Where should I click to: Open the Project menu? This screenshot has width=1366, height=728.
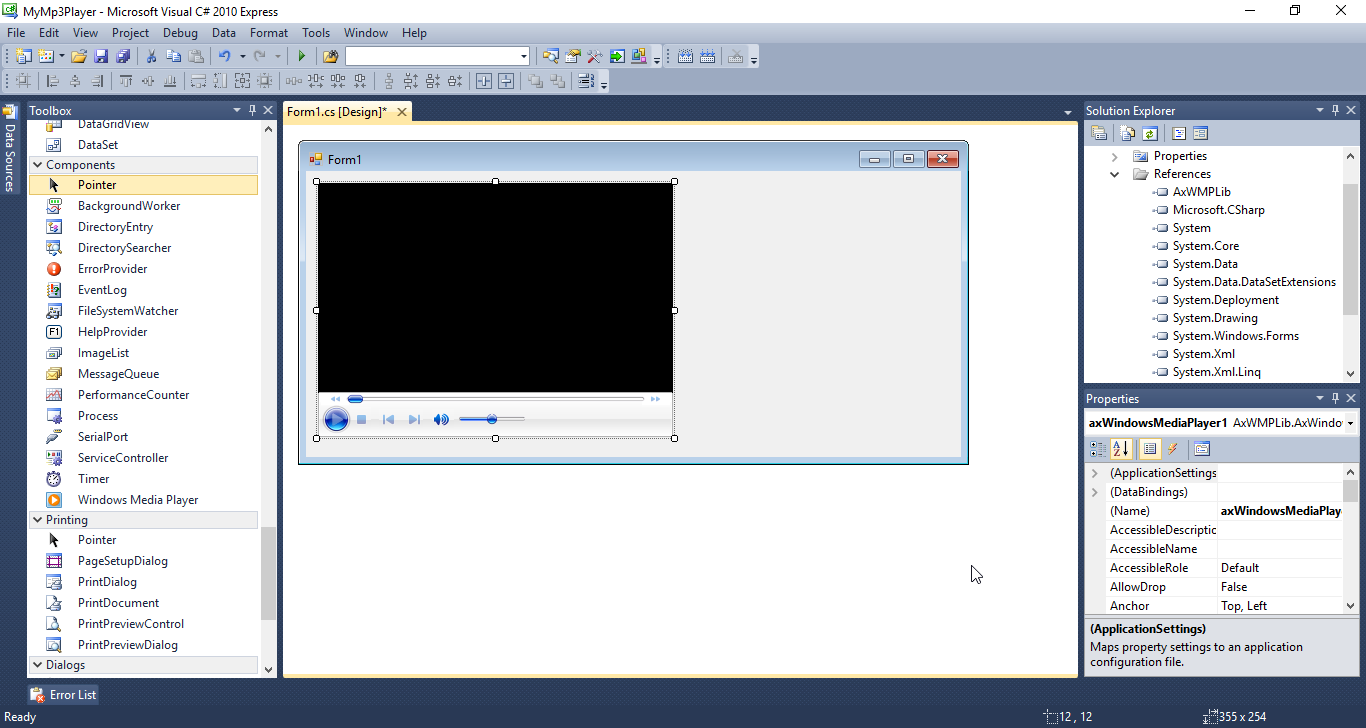(x=130, y=33)
